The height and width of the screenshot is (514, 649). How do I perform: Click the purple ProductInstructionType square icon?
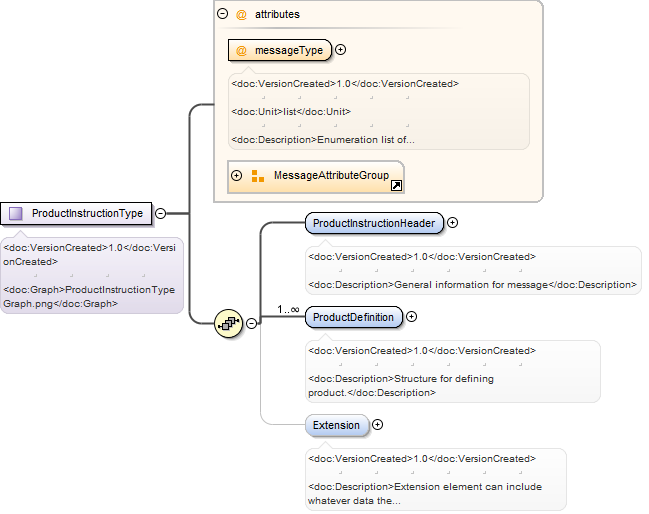coord(16,214)
